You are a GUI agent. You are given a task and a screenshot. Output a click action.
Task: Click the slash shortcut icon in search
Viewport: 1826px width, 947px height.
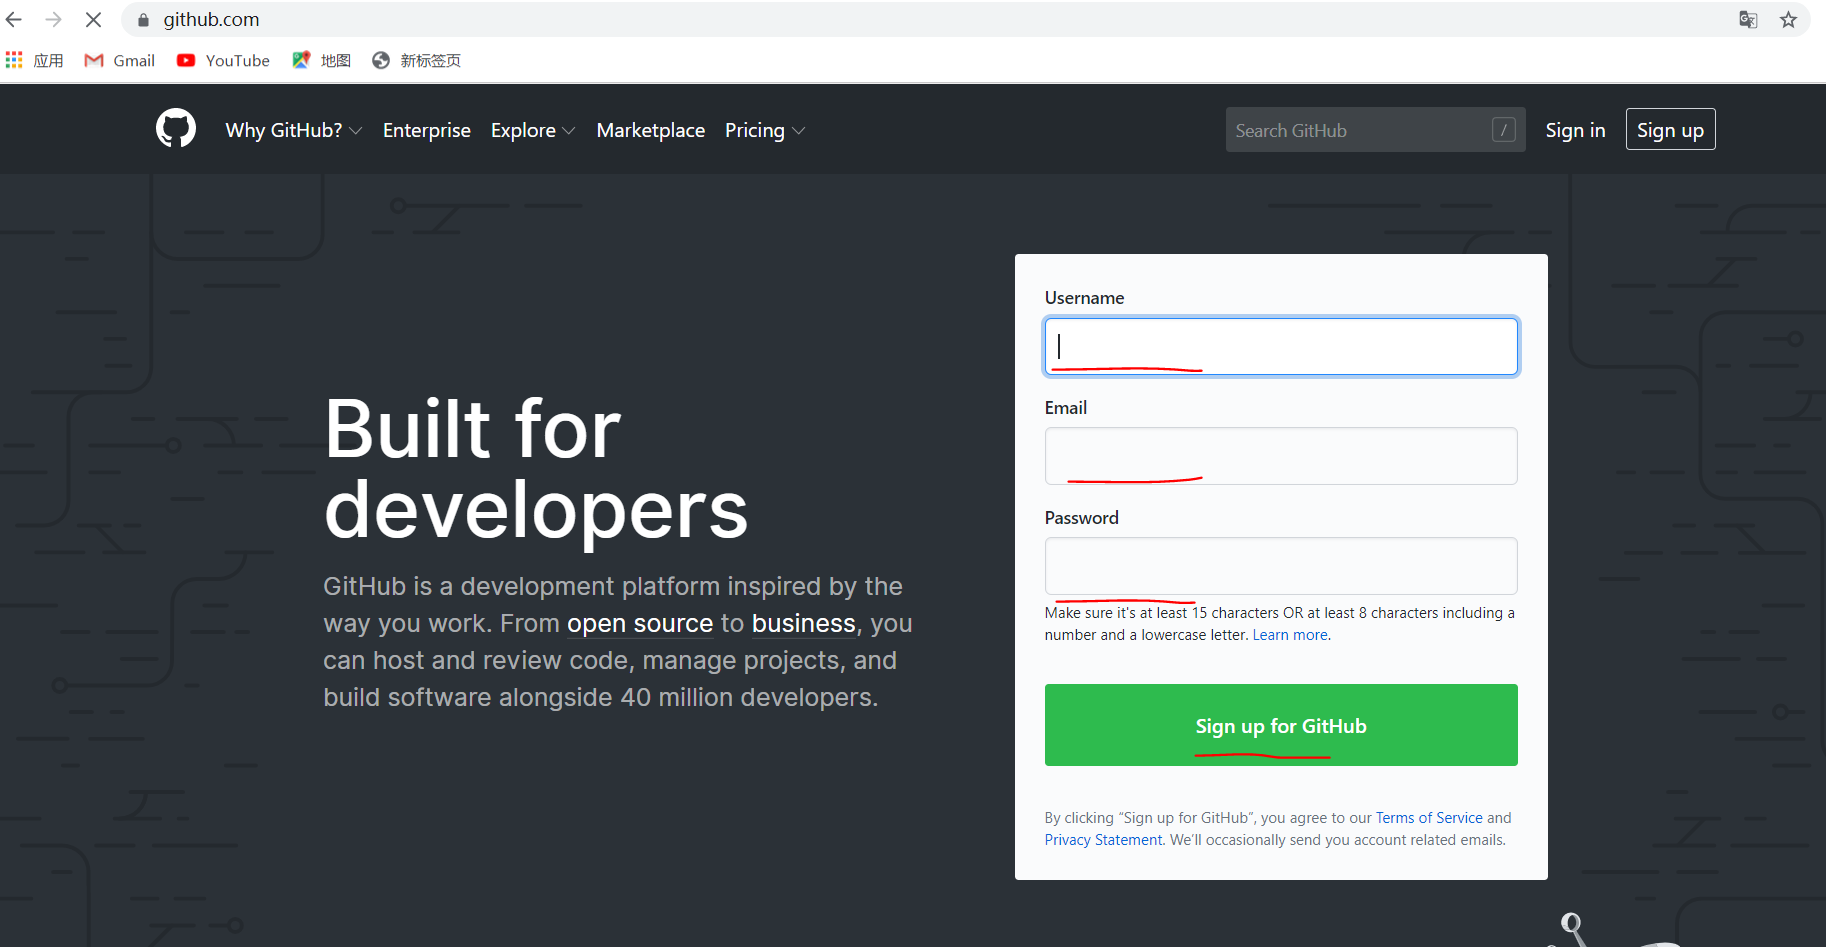pos(1503,130)
